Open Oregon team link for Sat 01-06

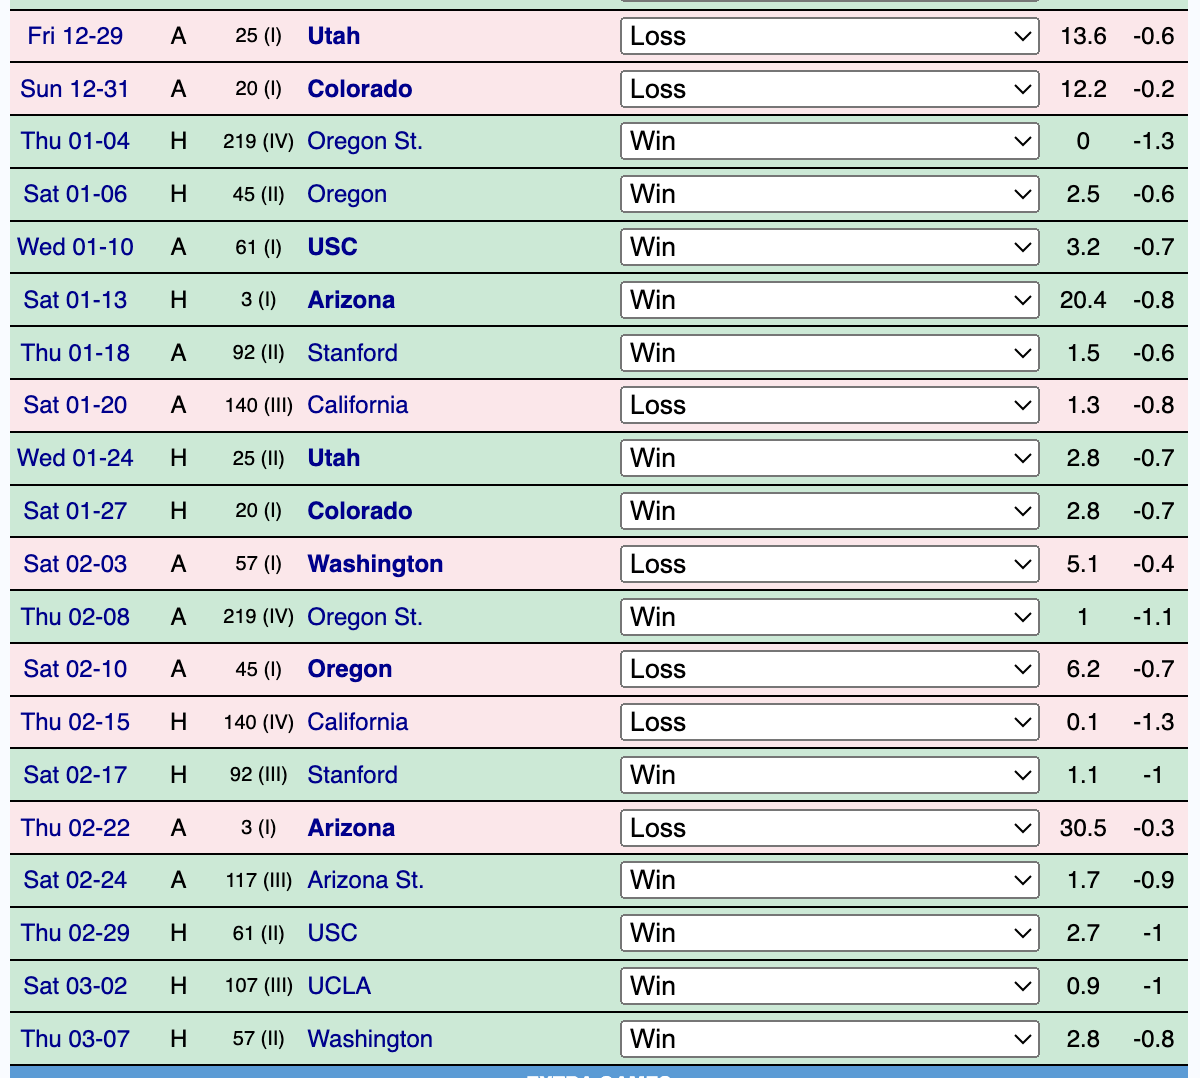point(347,194)
